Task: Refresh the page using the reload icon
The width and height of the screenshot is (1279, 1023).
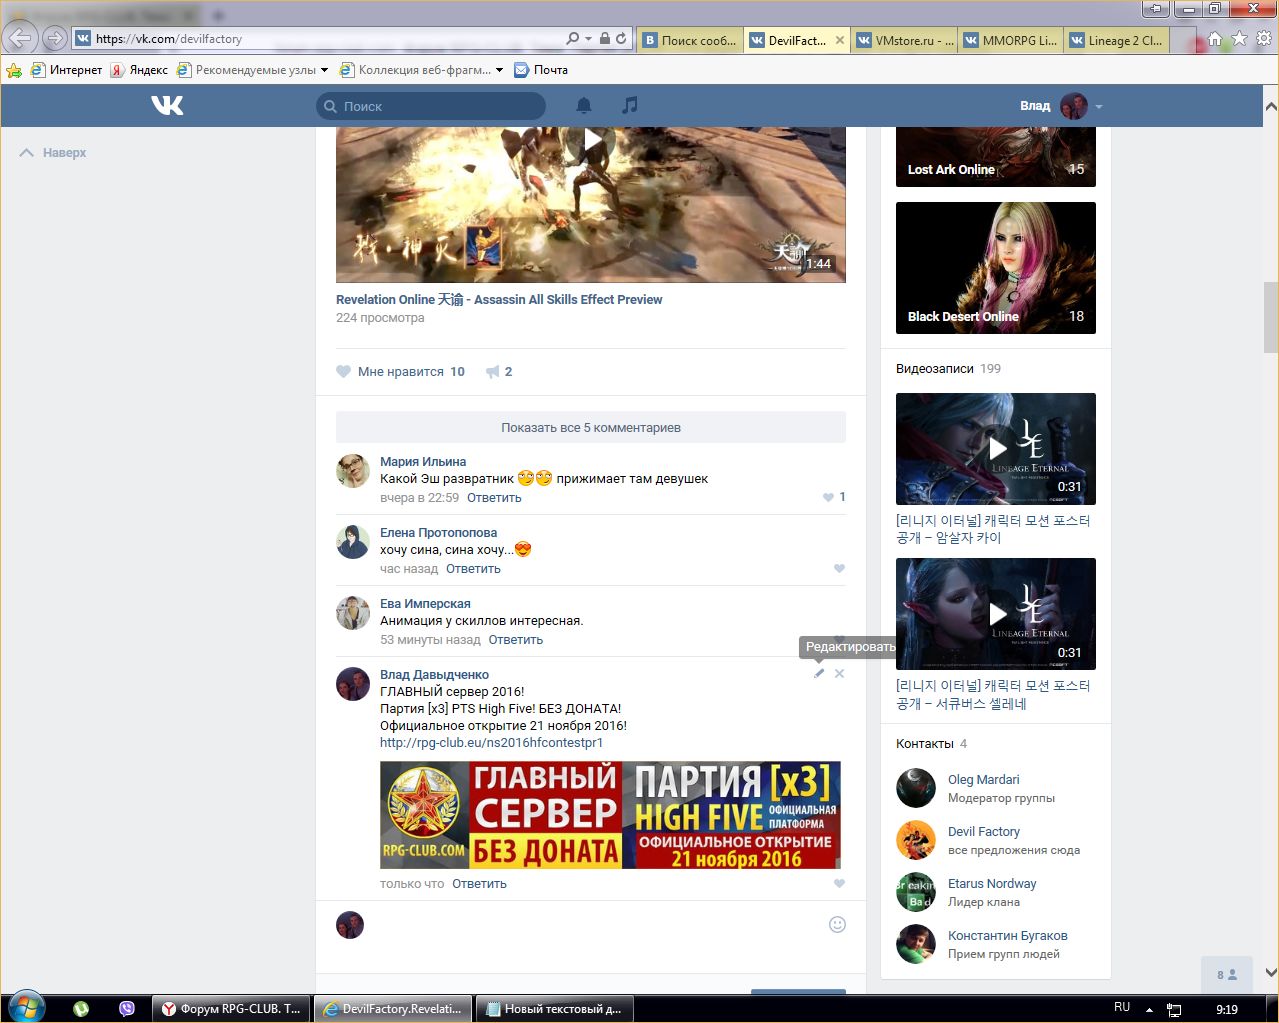Action: pos(621,39)
